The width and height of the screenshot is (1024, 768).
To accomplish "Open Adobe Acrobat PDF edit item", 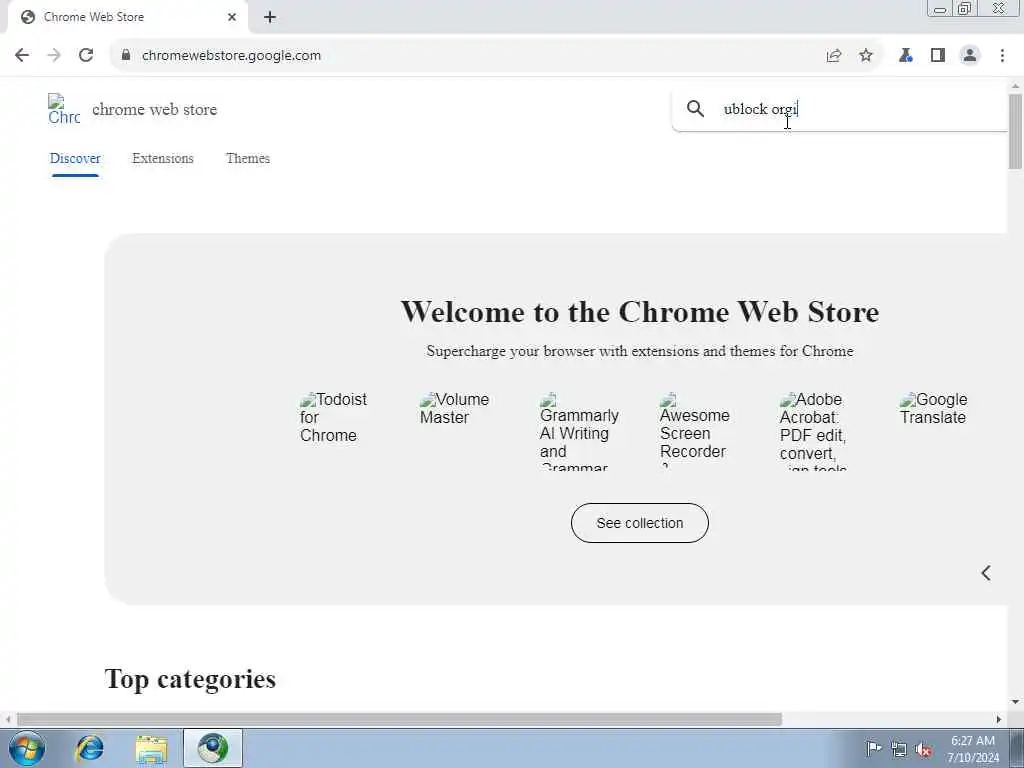I will pos(813,431).
